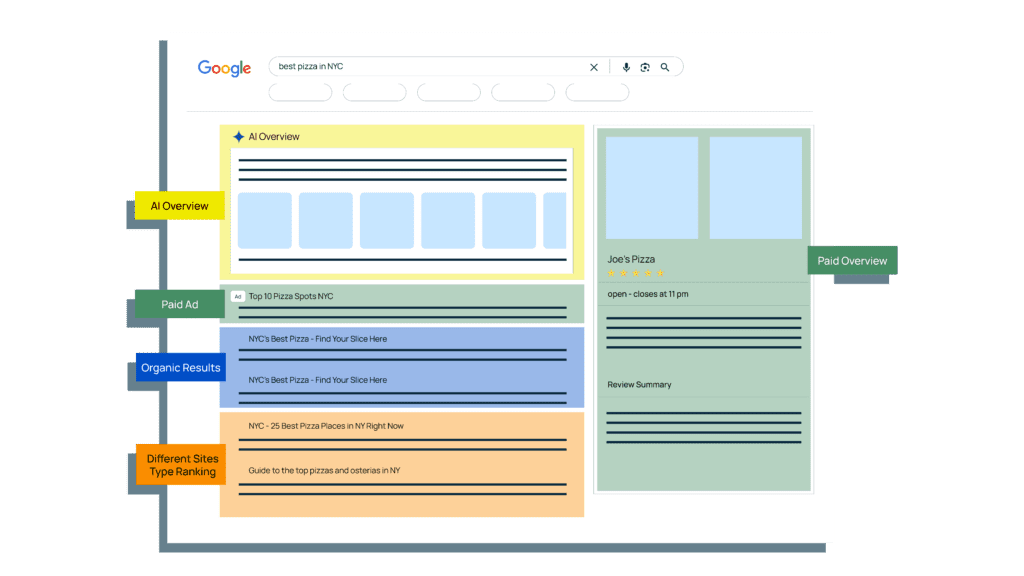Click the yellow AI Overview label tag
Image resolution: width=1024 pixels, height=576 pixels.
pos(180,206)
